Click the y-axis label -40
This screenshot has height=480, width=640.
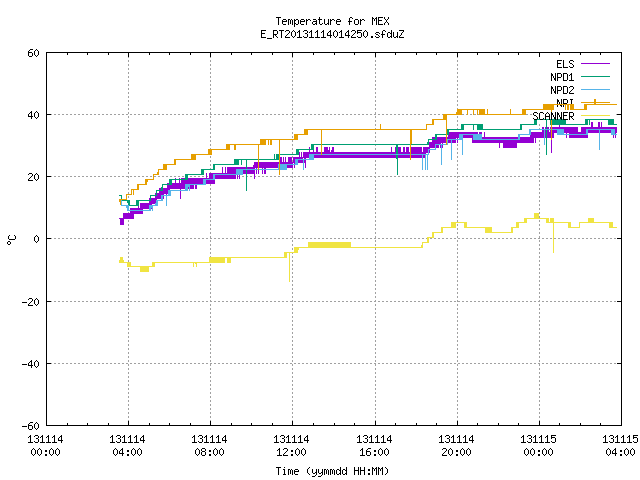(x=31, y=364)
